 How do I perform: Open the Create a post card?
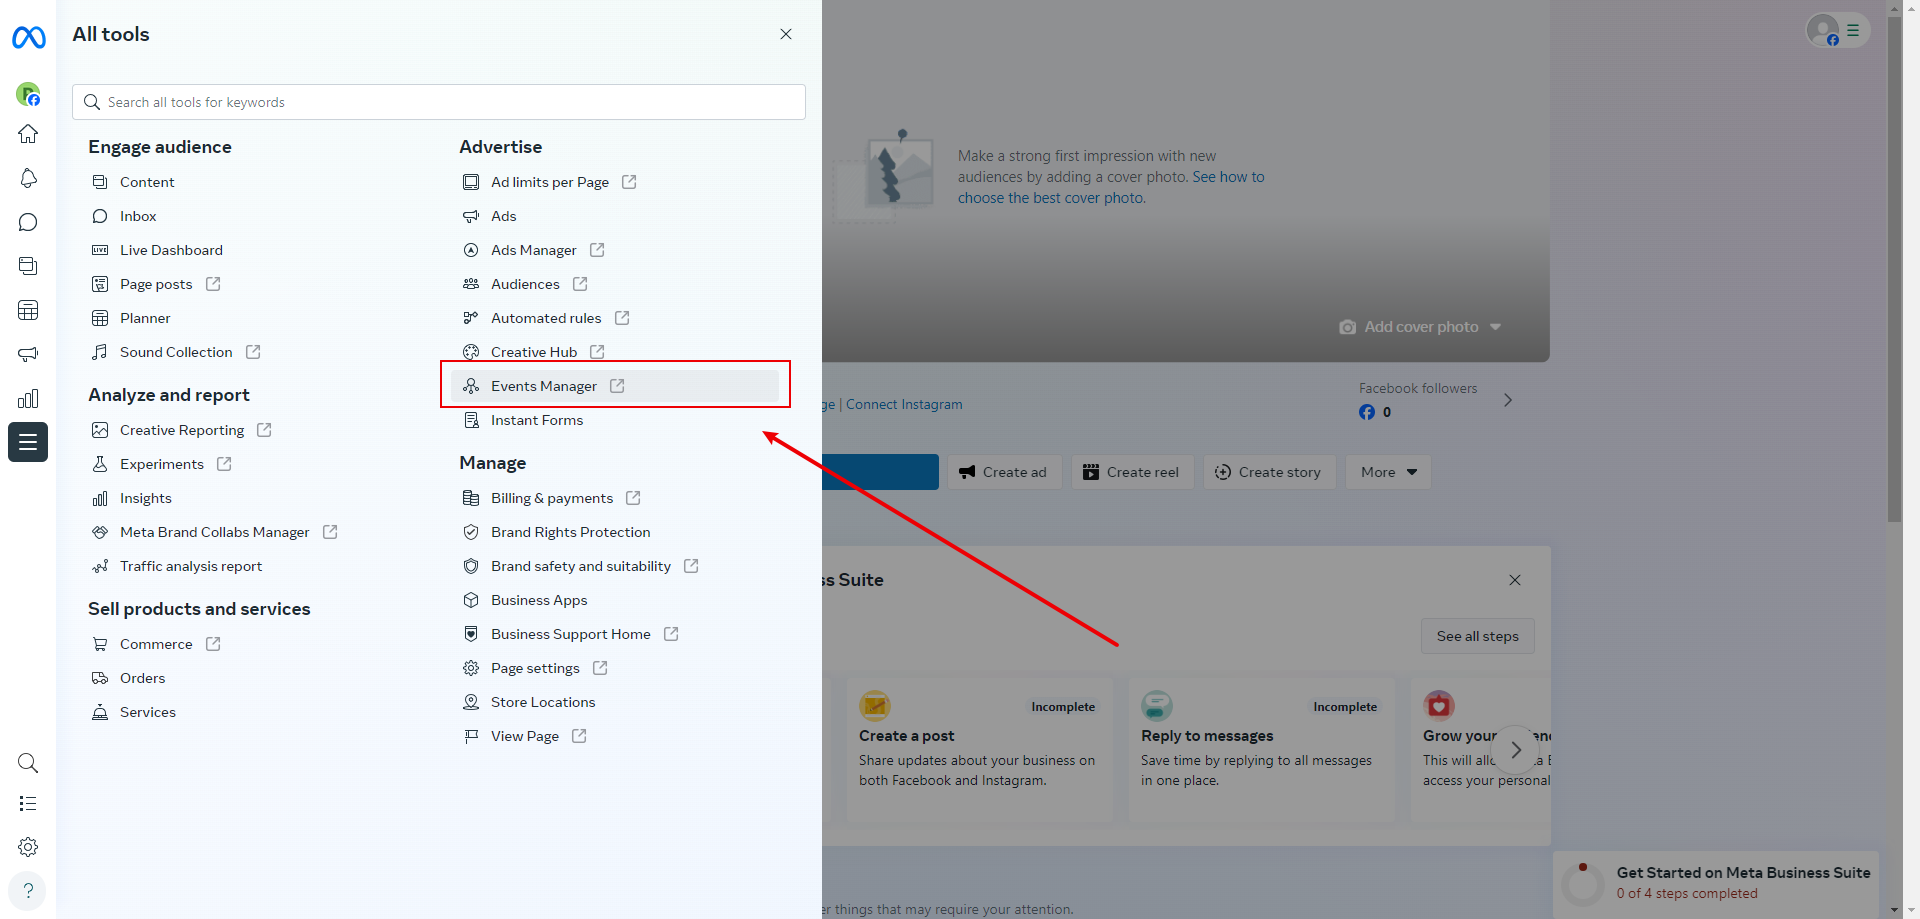[x=980, y=751]
